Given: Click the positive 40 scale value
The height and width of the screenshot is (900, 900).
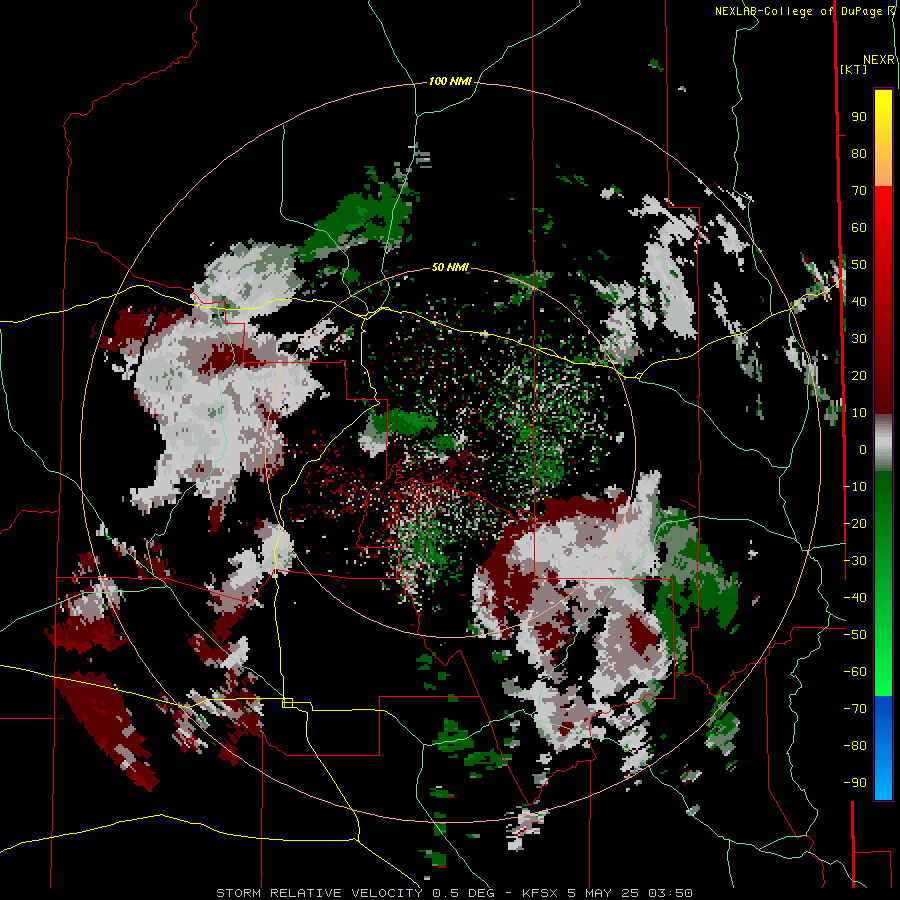Looking at the screenshot, I should point(859,302).
